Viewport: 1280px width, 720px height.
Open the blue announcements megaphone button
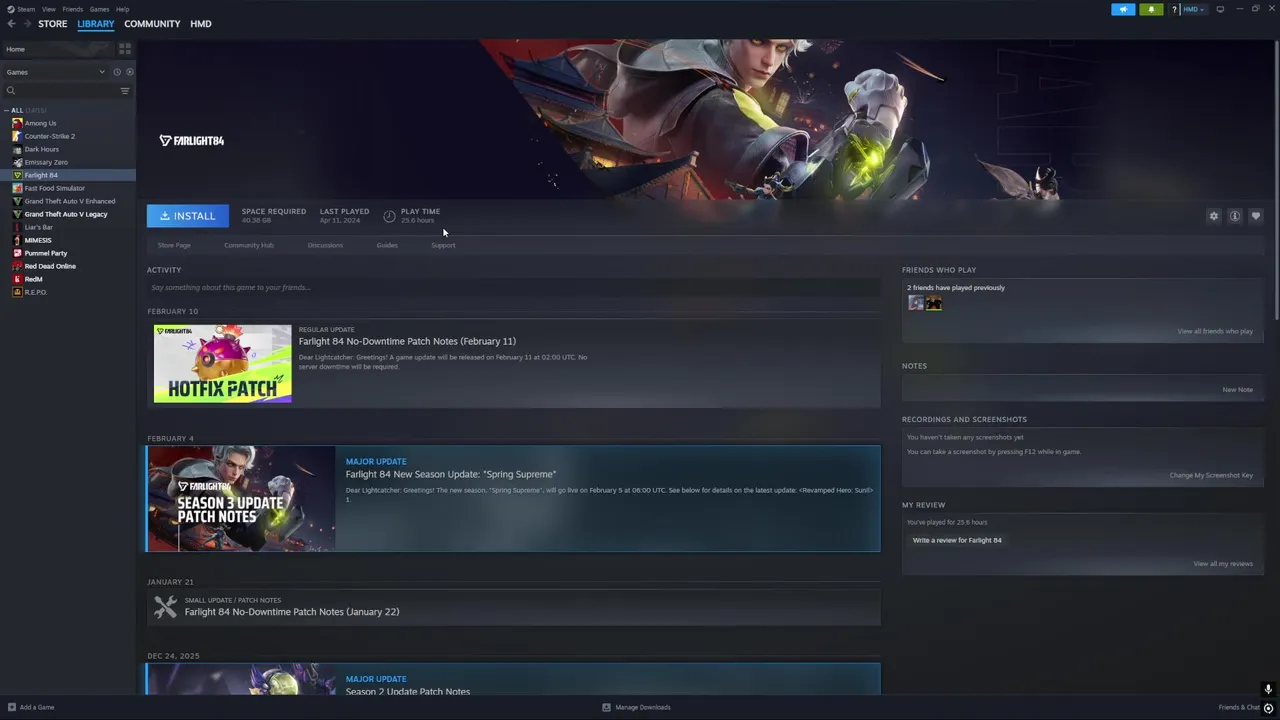pos(1123,9)
